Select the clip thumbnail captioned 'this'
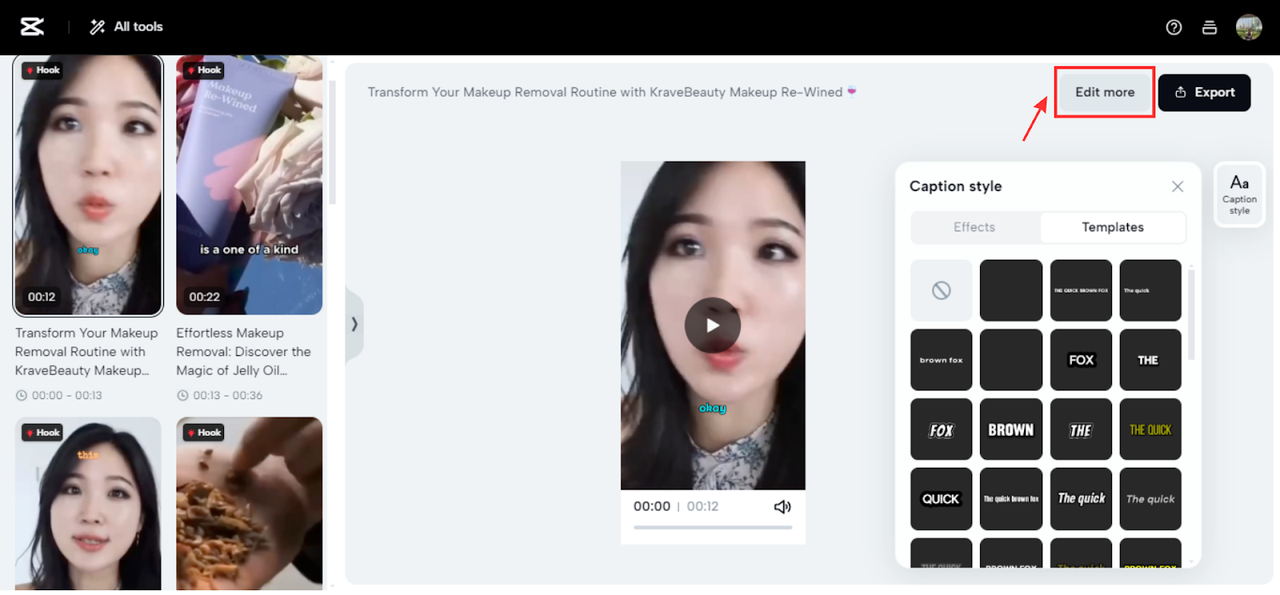This screenshot has width=1280, height=595. point(88,503)
